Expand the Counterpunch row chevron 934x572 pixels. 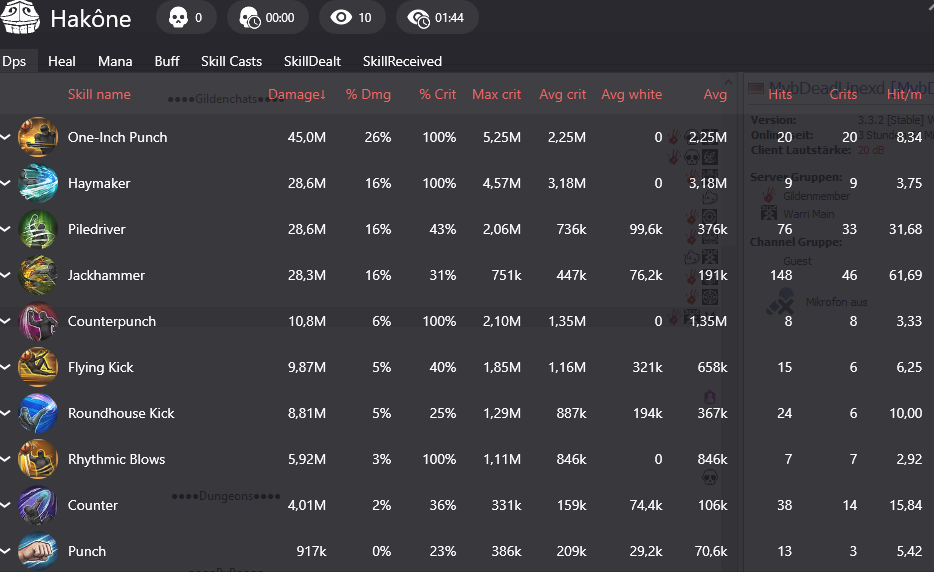[x=7, y=321]
